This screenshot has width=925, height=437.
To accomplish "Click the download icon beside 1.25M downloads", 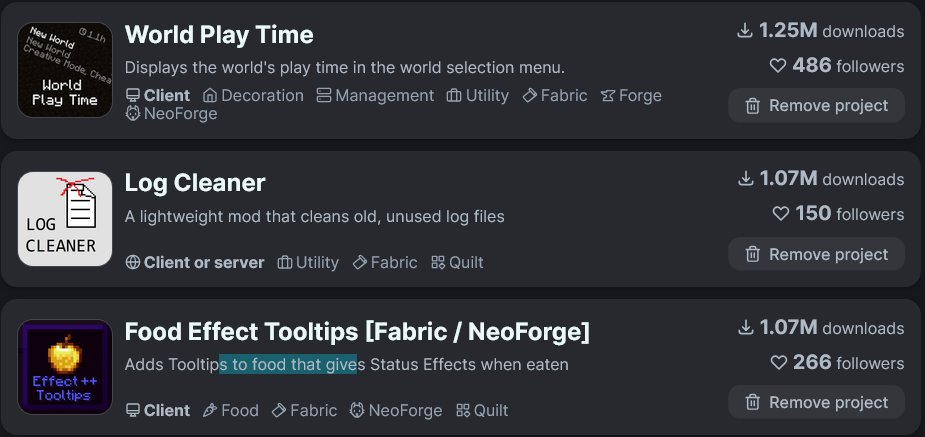I will point(744,31).
